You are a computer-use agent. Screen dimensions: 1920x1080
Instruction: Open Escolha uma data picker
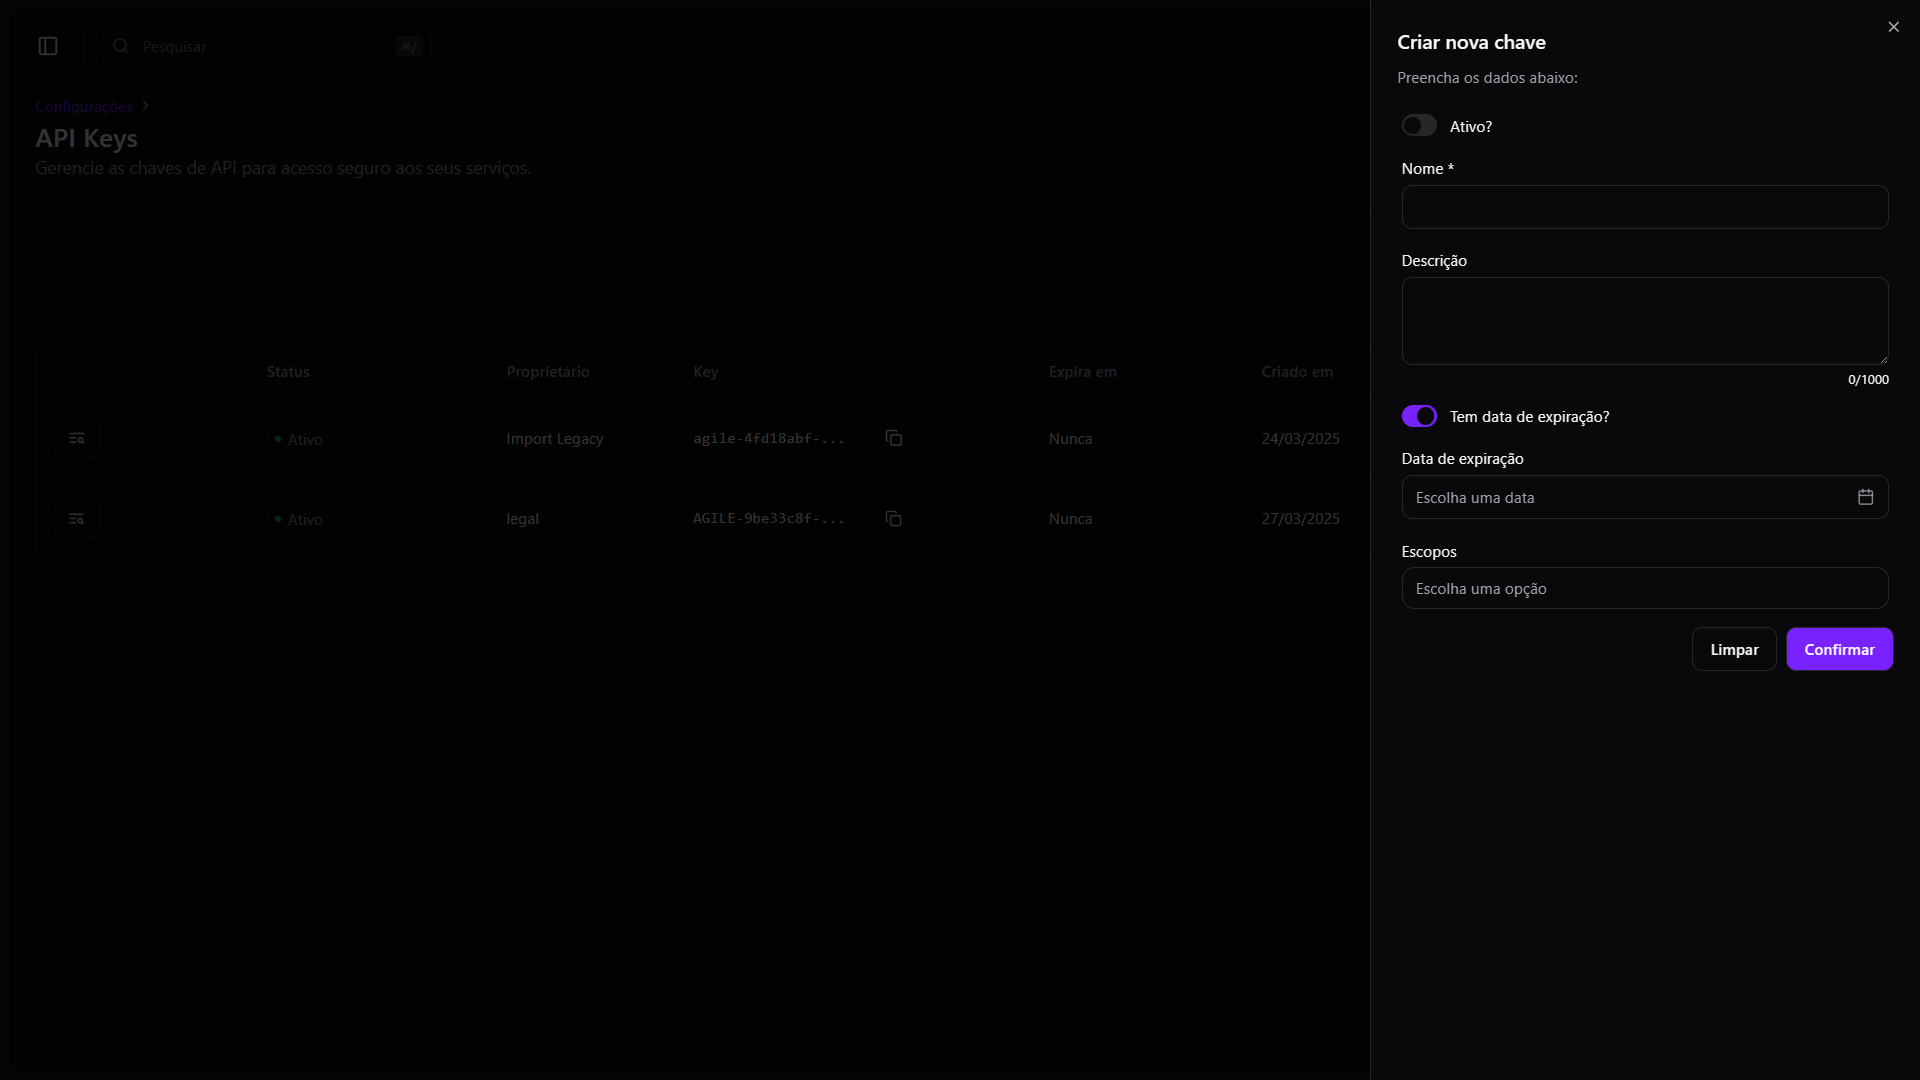coord(1625,497)
